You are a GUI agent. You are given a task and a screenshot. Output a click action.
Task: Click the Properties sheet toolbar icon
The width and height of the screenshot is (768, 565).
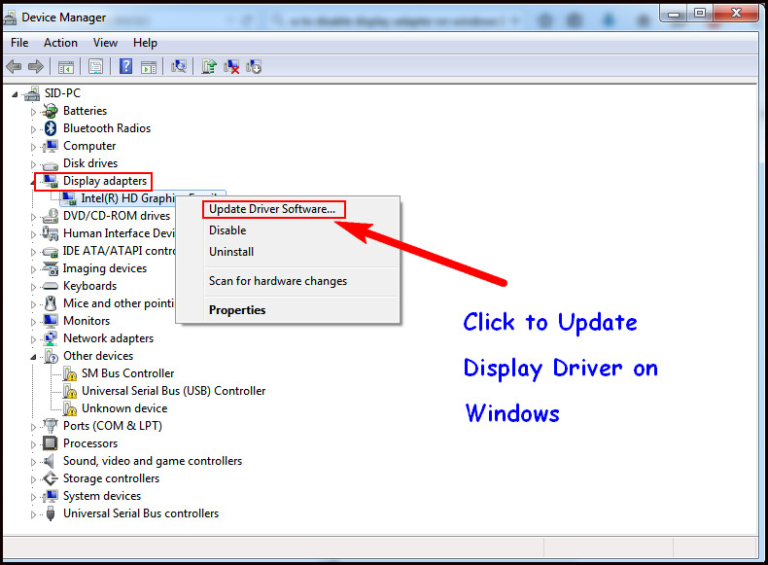[x=96, y=66]
